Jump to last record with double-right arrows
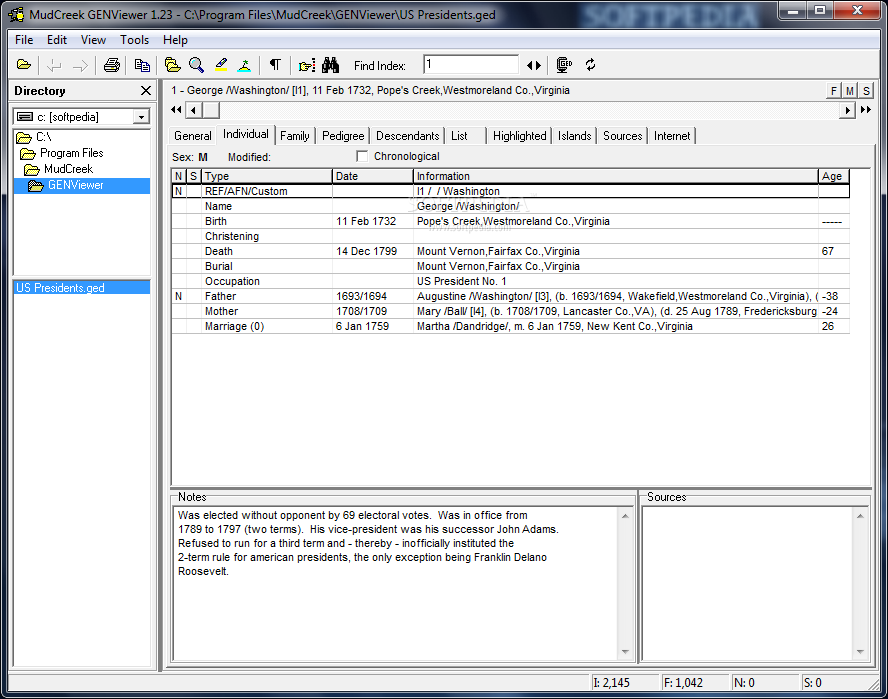This screenshot has height=699, width=888. coord(865,110)
